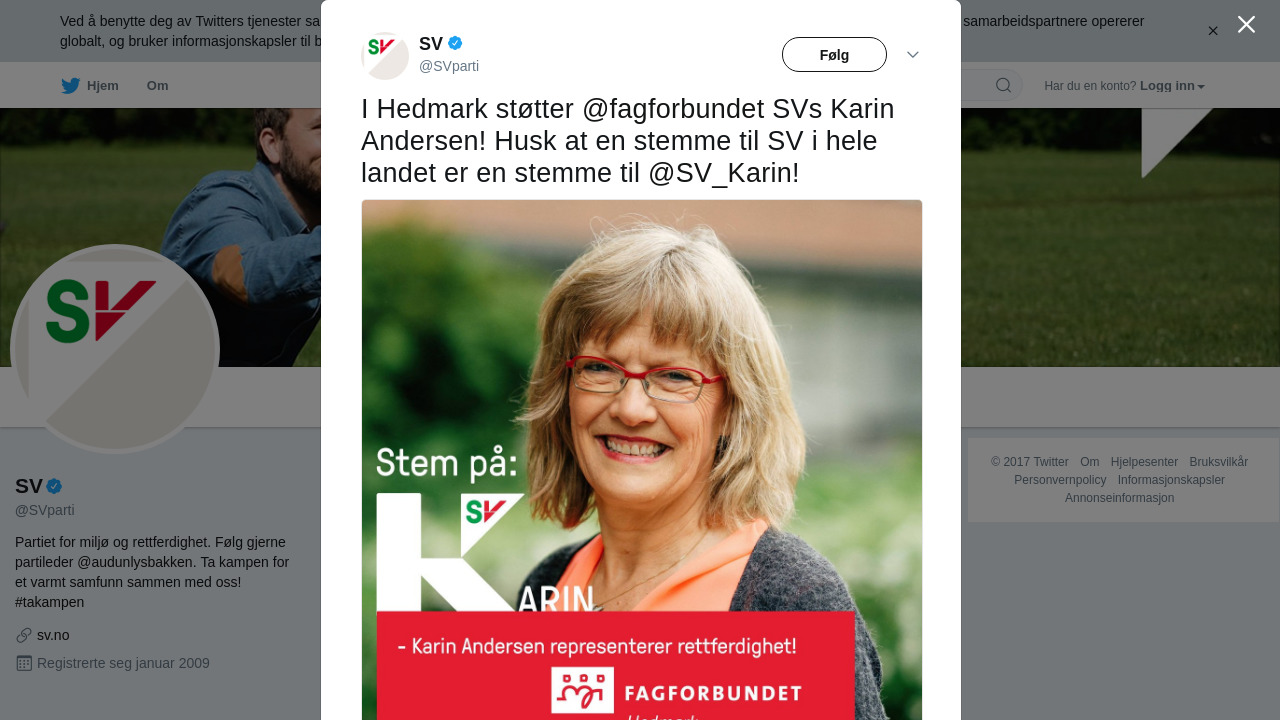Click verified badge next to profile name SV
Viewport: 1280px width, 720px height.
[54, 486]
